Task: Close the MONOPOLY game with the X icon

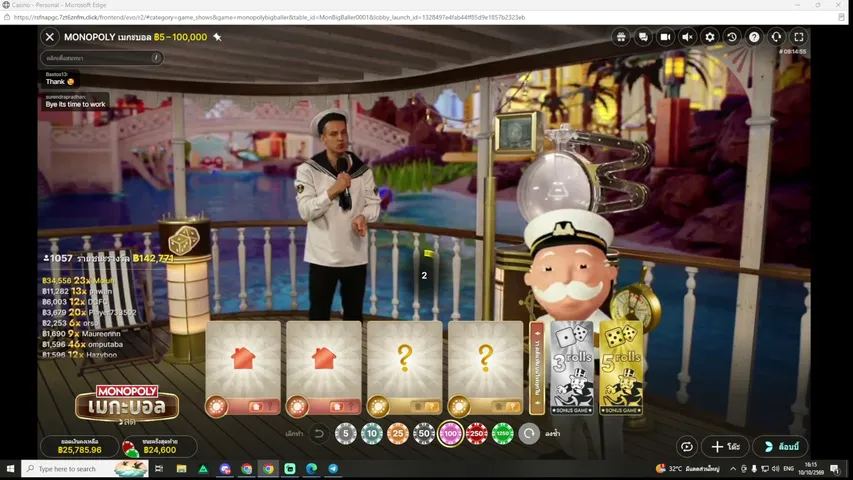Action: click(50, 37)
